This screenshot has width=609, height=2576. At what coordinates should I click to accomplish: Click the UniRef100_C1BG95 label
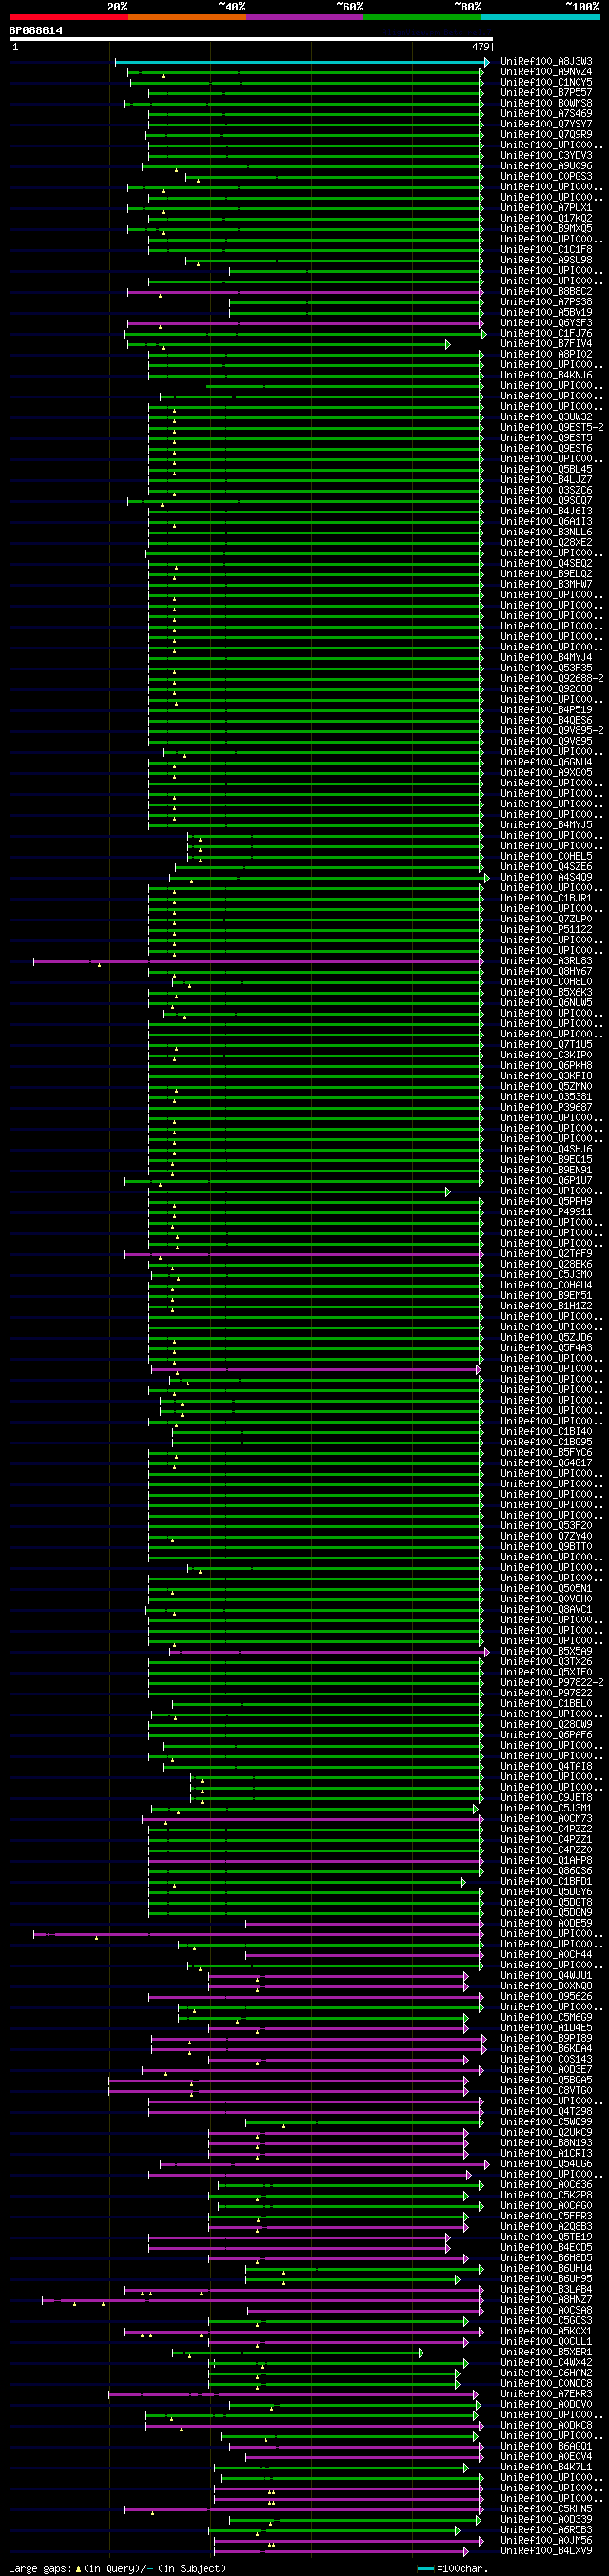click(x=546, y=1442)
